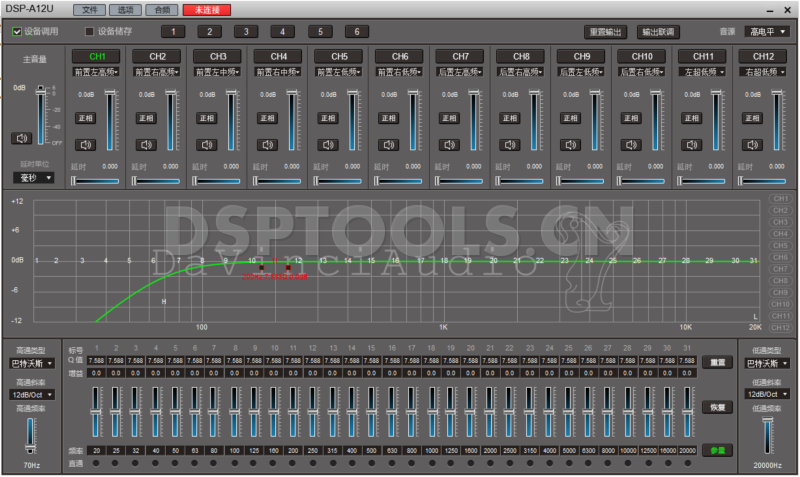Open the 选项 menu

coord(126,10)
